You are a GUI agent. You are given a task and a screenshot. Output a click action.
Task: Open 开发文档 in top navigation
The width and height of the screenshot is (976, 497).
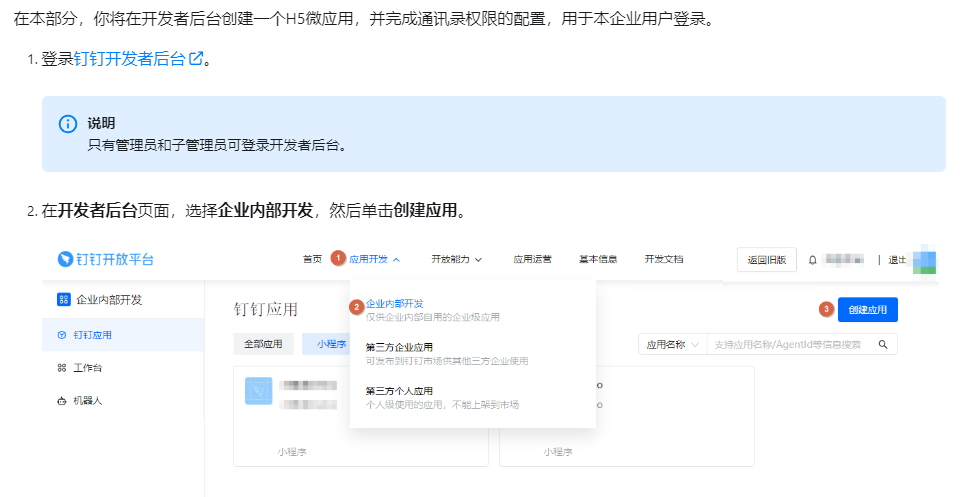pos(664,259)
